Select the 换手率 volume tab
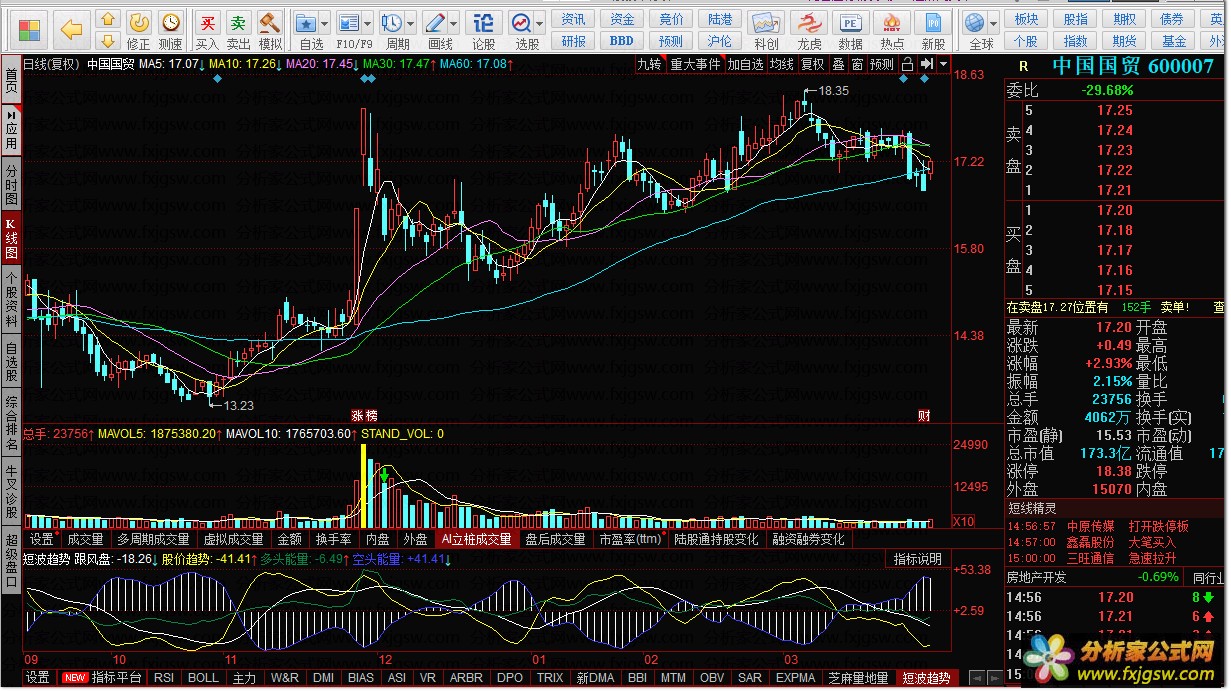This screenshot has width=1231, height=691. point(334,539)
